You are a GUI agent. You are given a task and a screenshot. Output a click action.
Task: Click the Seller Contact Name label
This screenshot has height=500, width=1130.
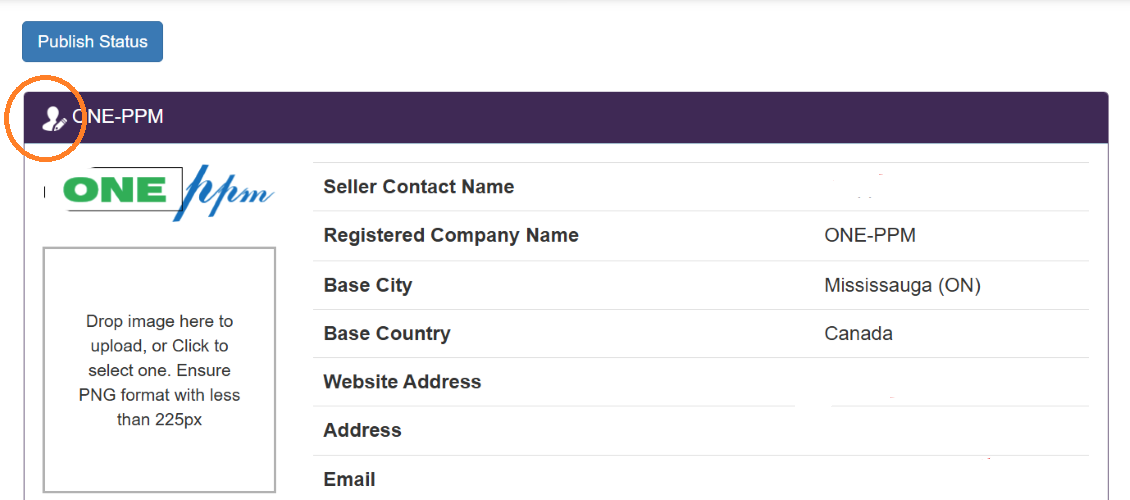(419, 187)
